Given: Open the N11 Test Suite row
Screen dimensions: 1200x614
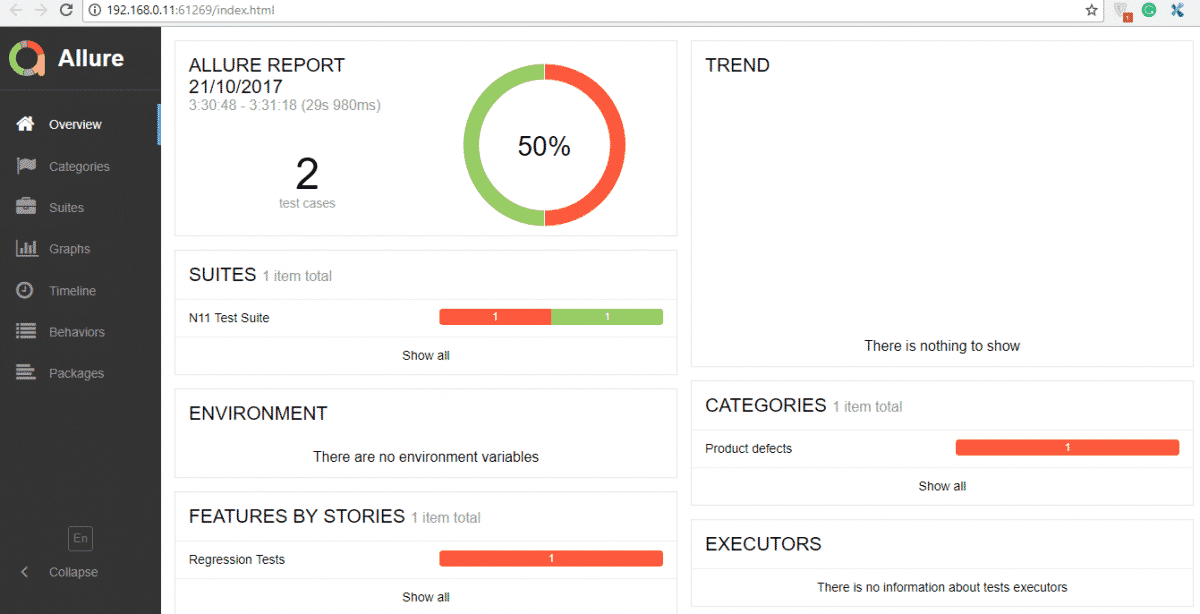Looking at the screenshot, I should pyautogui.click(x=426, y=317).
